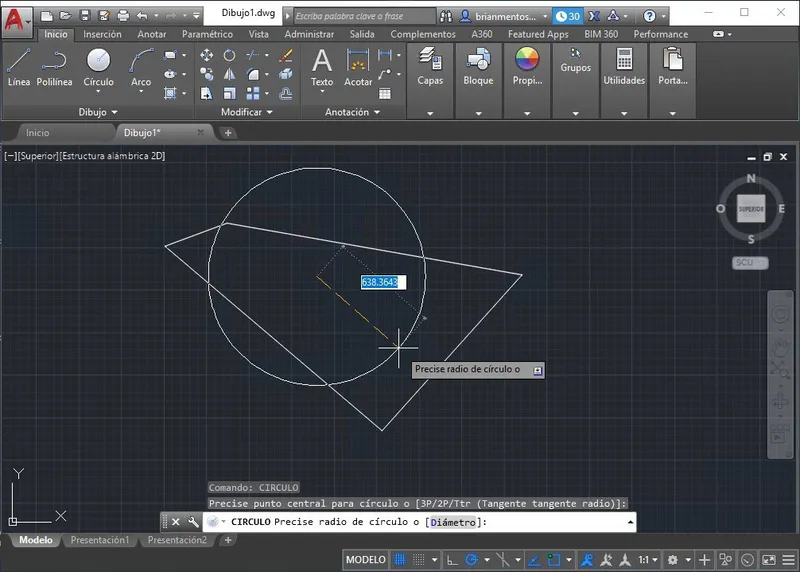The width and height of the screenshot is (800, 572).
Task: Toggle annotation objects visibility in status bar
Action: pyautogui.click(x=587, y=560)
